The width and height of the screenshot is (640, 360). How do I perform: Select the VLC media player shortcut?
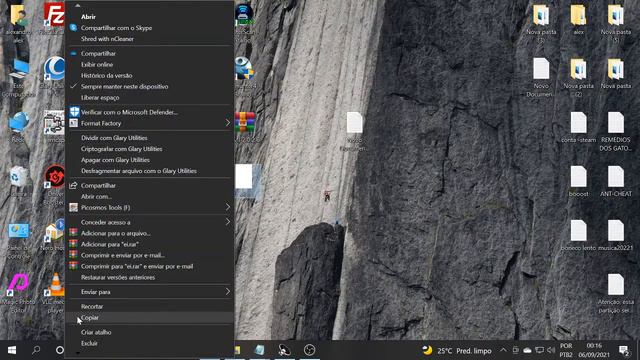click(55, 293)
